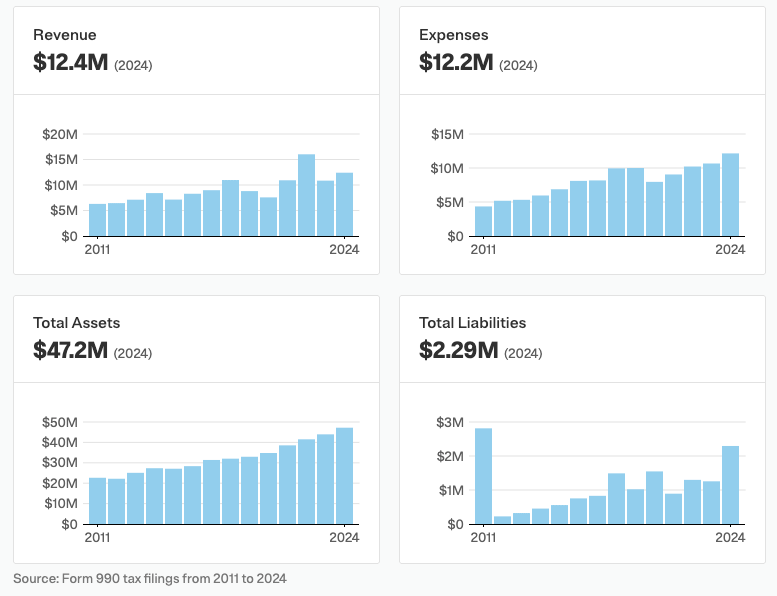Image resolution: width=777 pixels, height=596 pixels.
Task: Click the 2024 x-axis label in Total Liabilities chart
Action: pos(730,538)
